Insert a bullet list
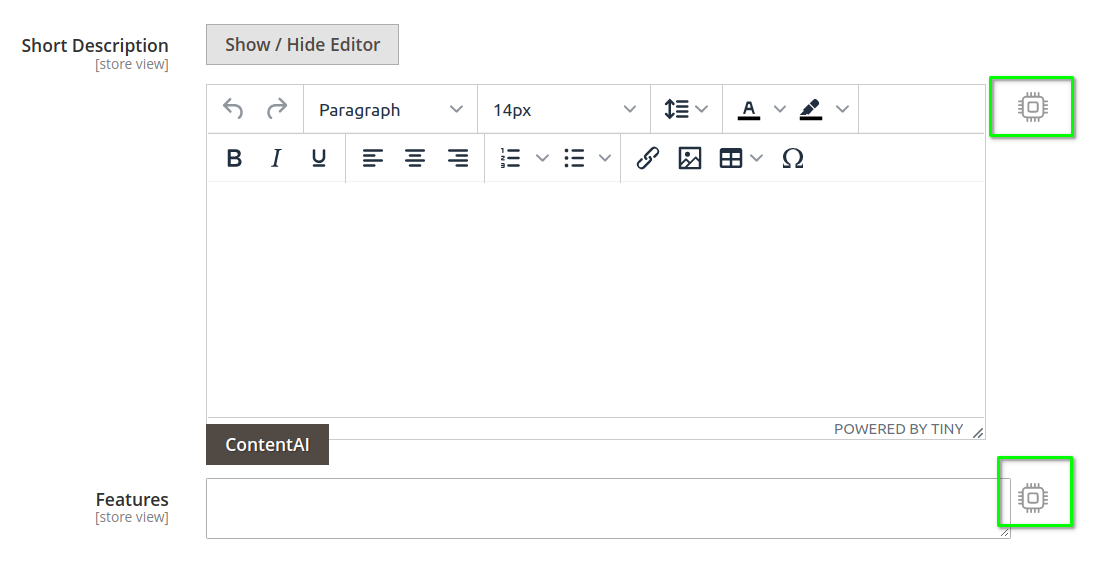The image size is (1109, 565). coord(574,158)
